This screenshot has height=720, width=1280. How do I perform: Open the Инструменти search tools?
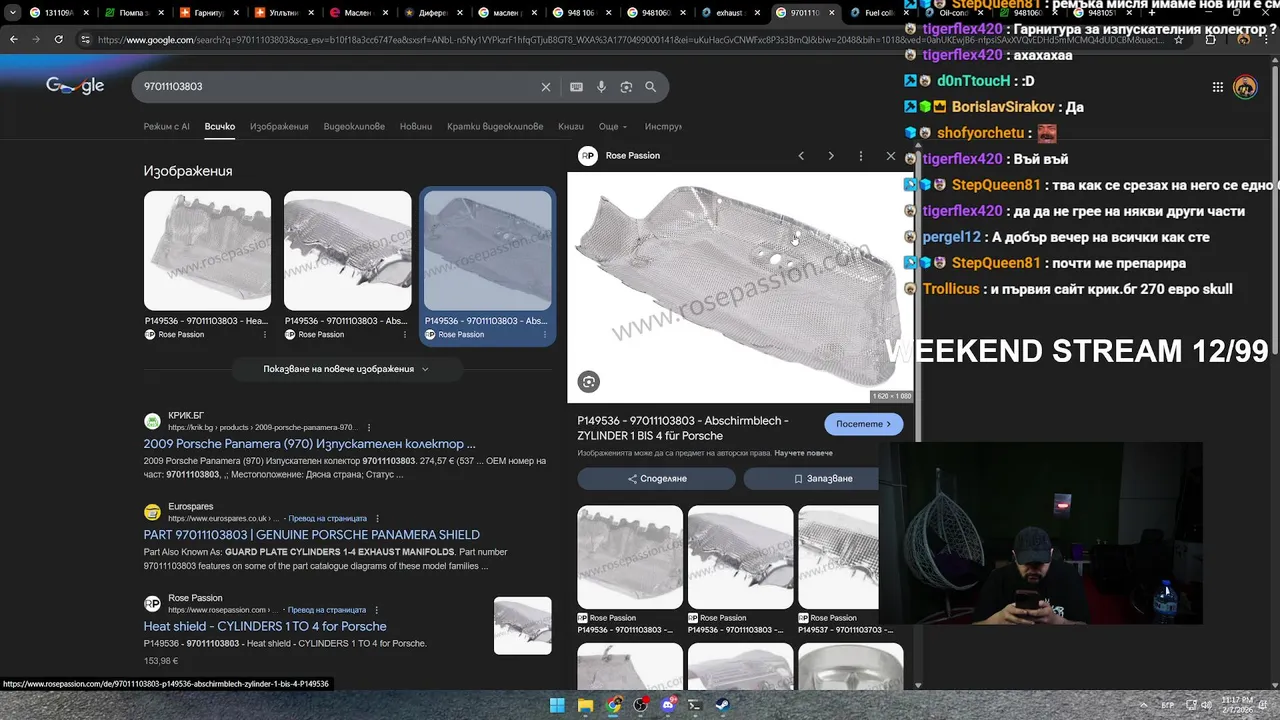[664, 127]
